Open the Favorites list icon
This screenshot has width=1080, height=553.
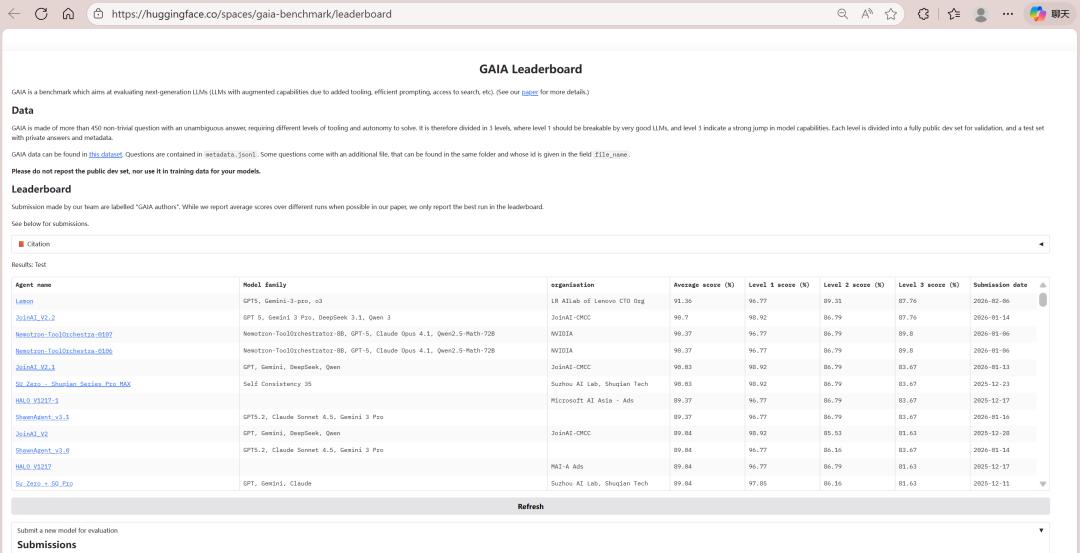tap(953, 14)
